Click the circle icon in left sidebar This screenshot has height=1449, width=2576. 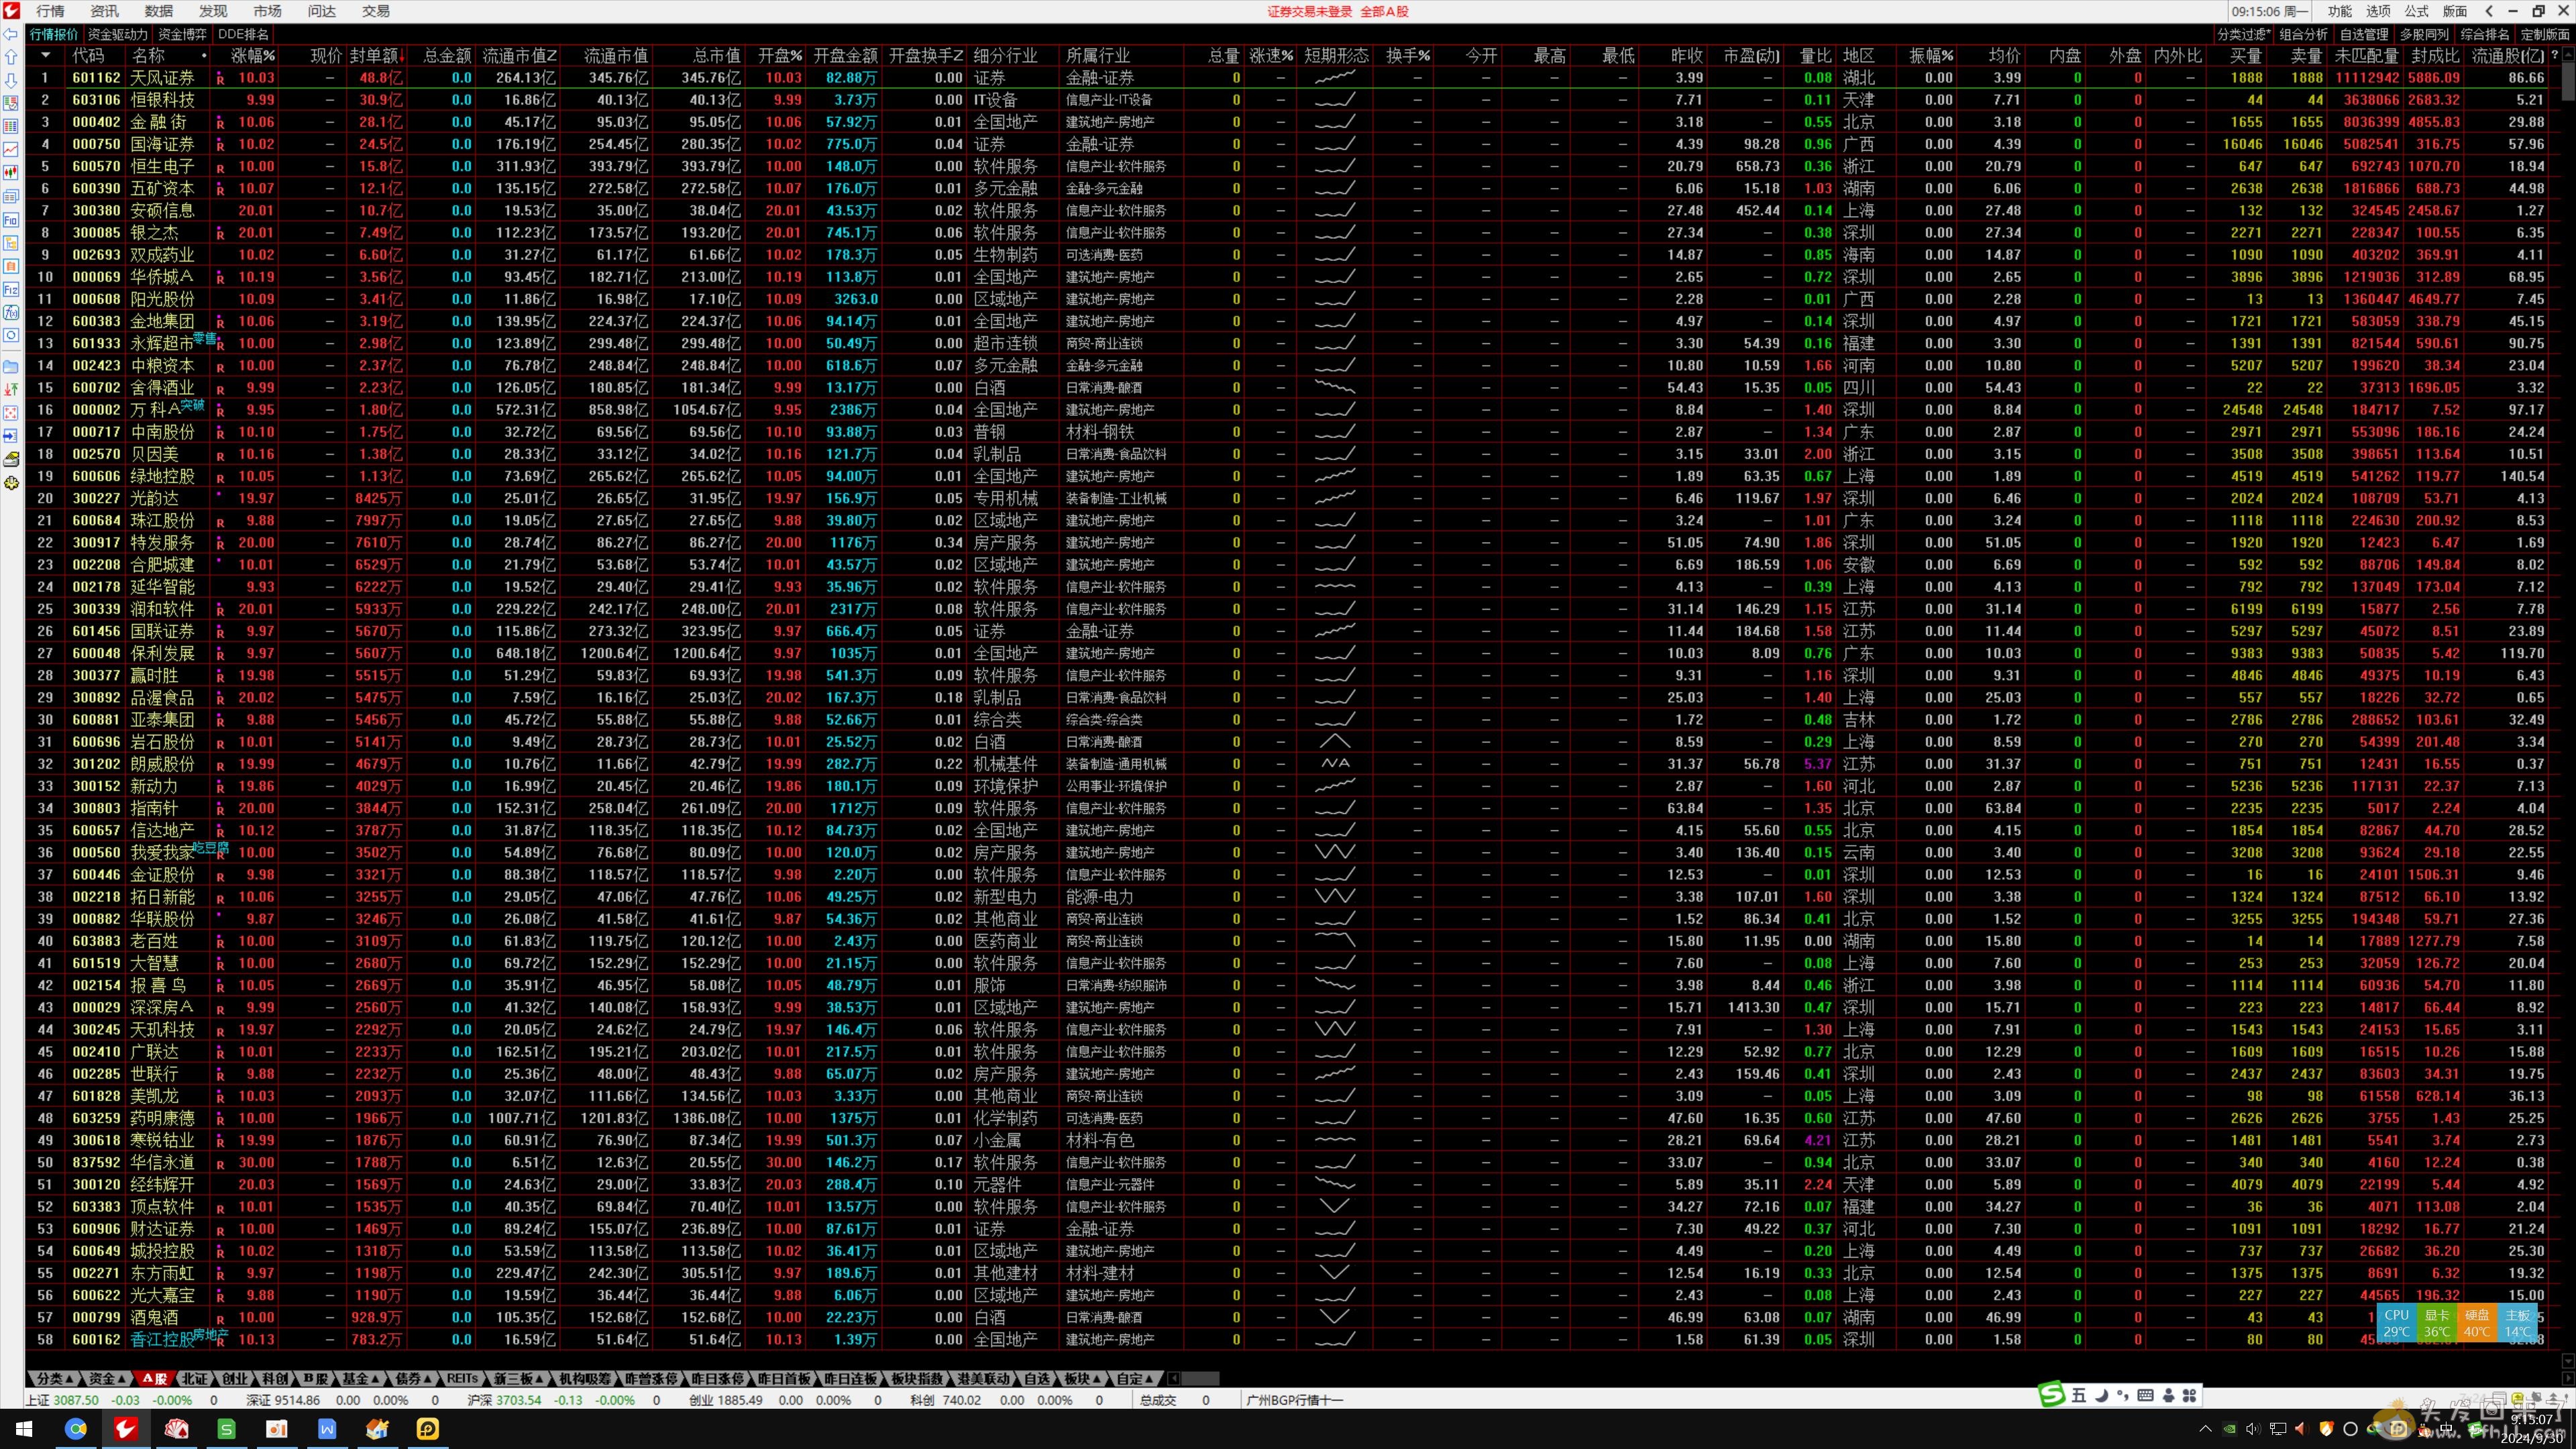click(11, 336)
